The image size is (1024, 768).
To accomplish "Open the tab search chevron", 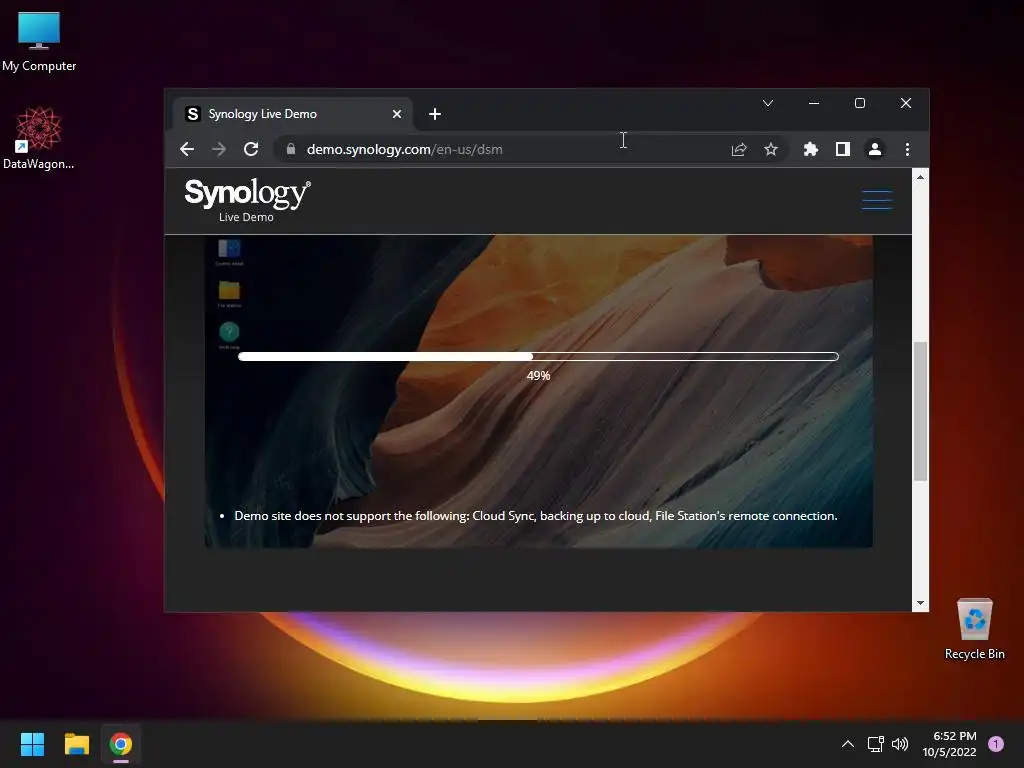I will [x=768, y=103].
